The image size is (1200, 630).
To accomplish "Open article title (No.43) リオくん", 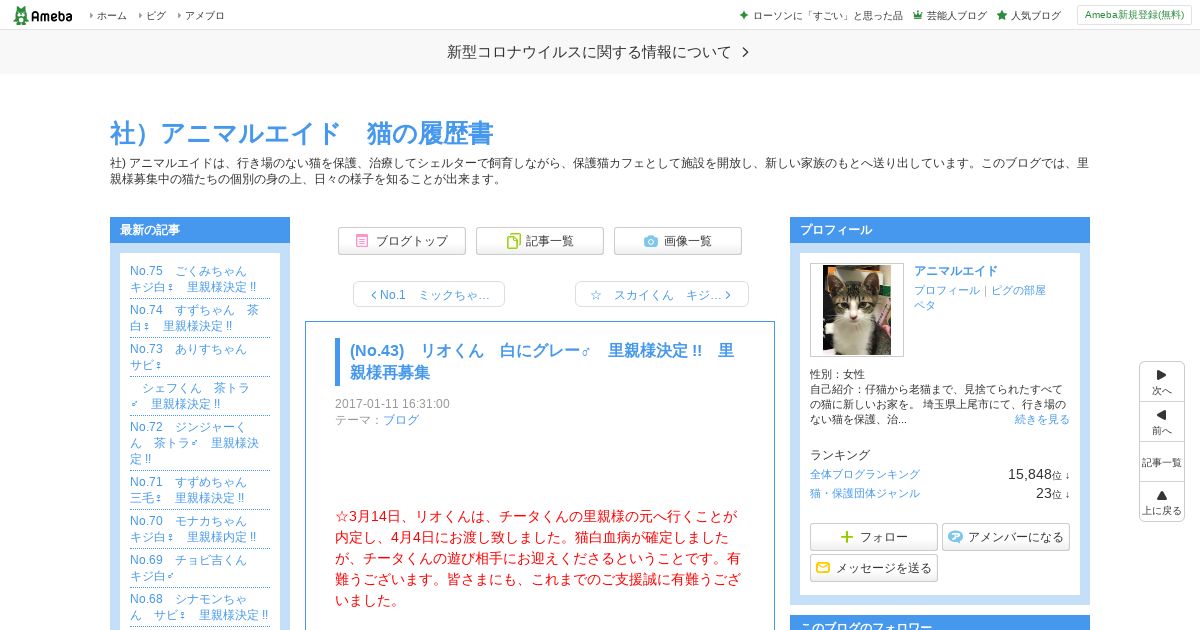I will coord(542,361).
